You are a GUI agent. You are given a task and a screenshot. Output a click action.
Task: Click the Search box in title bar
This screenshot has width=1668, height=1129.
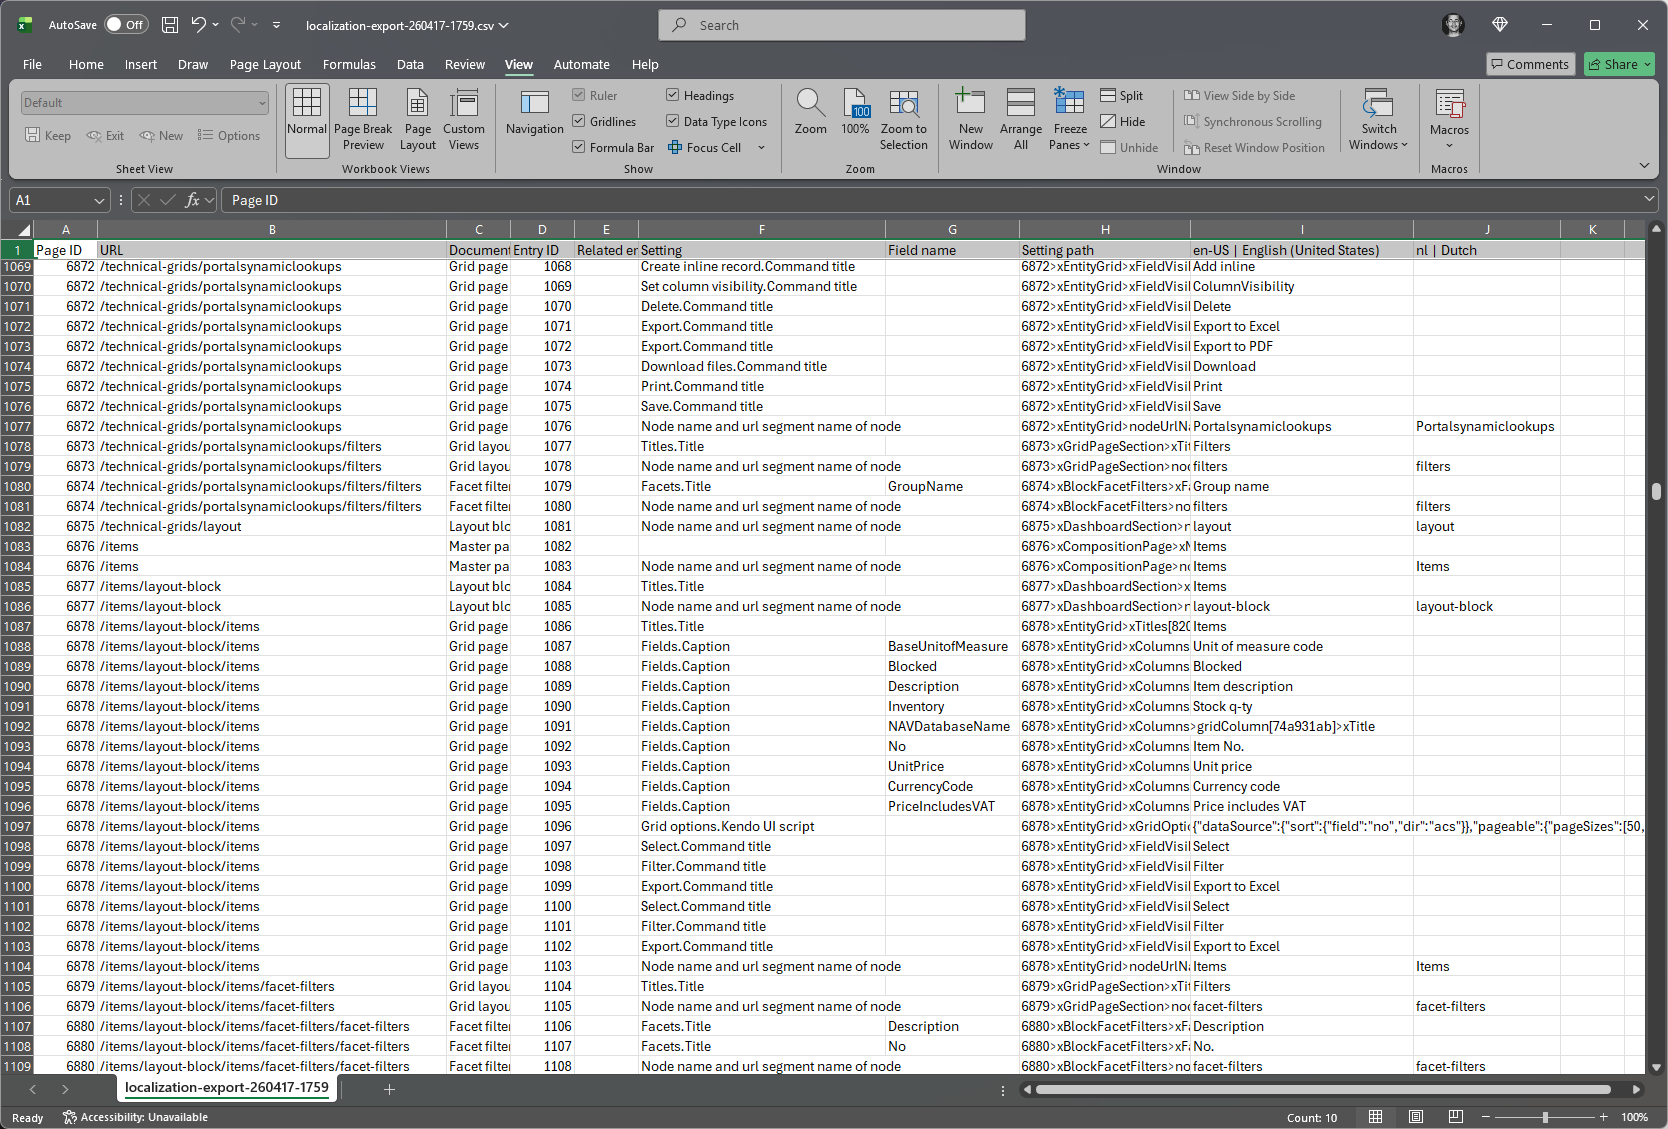click(842, 25)
